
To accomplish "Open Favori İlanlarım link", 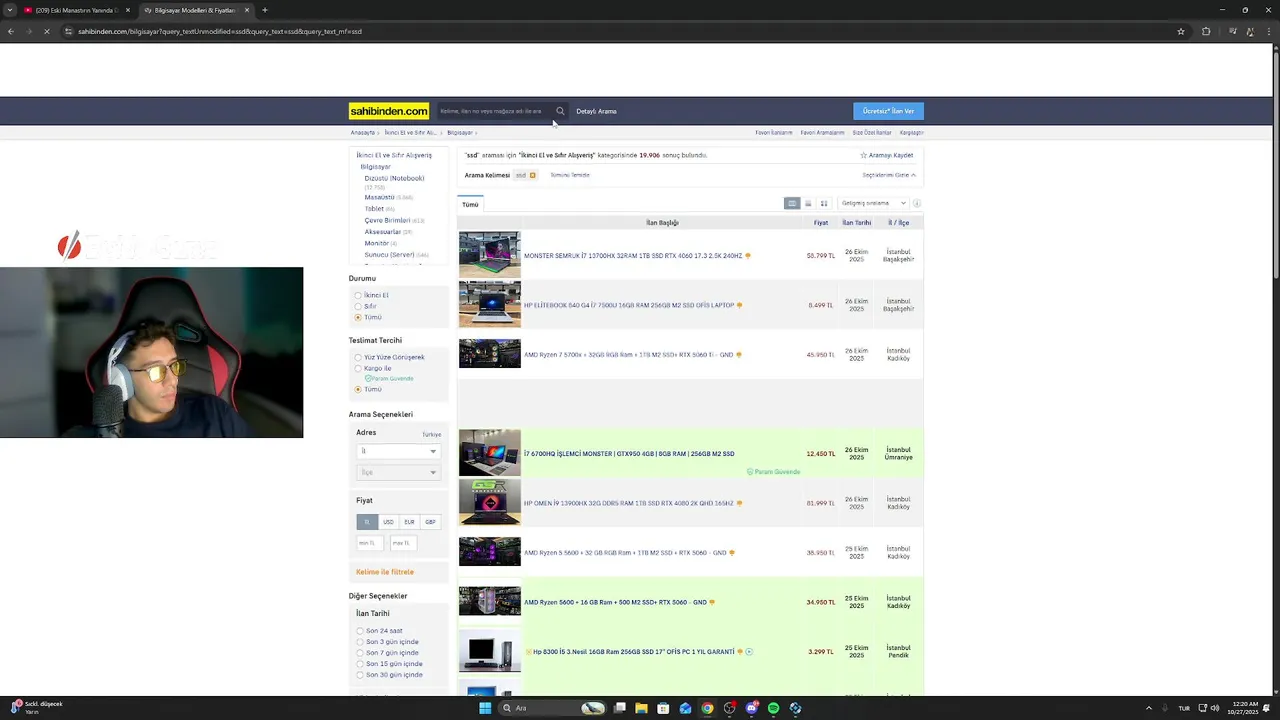I will (774, 132).
